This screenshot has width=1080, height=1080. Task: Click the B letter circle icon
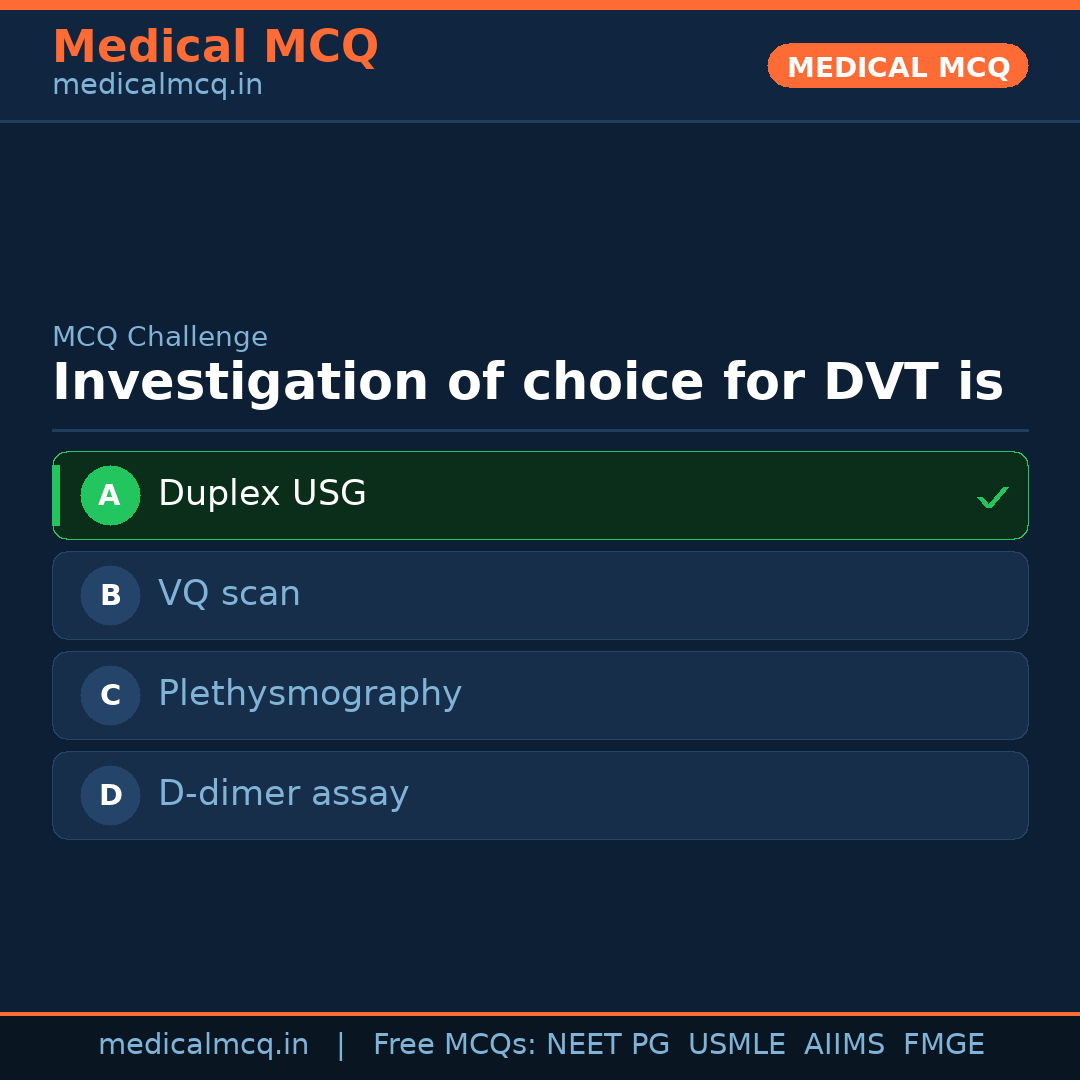[110, 595]
